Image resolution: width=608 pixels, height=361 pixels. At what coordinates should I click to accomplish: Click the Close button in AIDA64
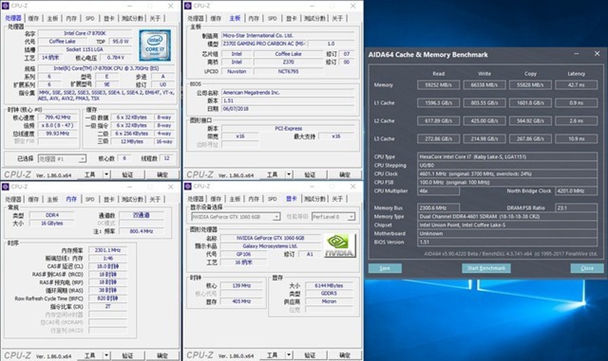(x=587, y=268)
